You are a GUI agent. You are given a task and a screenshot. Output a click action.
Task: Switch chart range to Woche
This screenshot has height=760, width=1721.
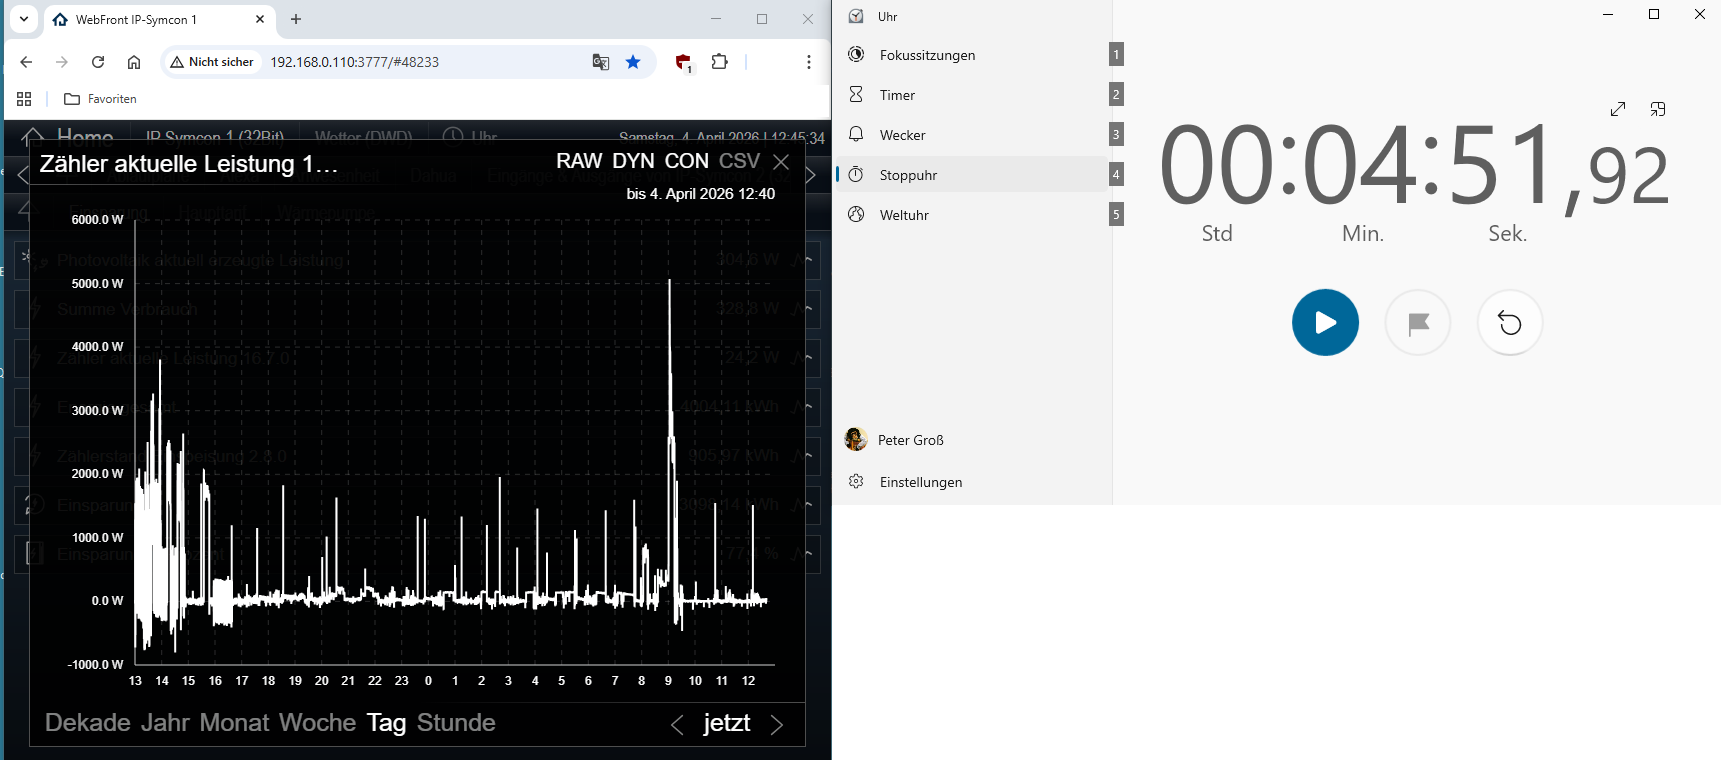pyautogui.click(x=317, y=723)
